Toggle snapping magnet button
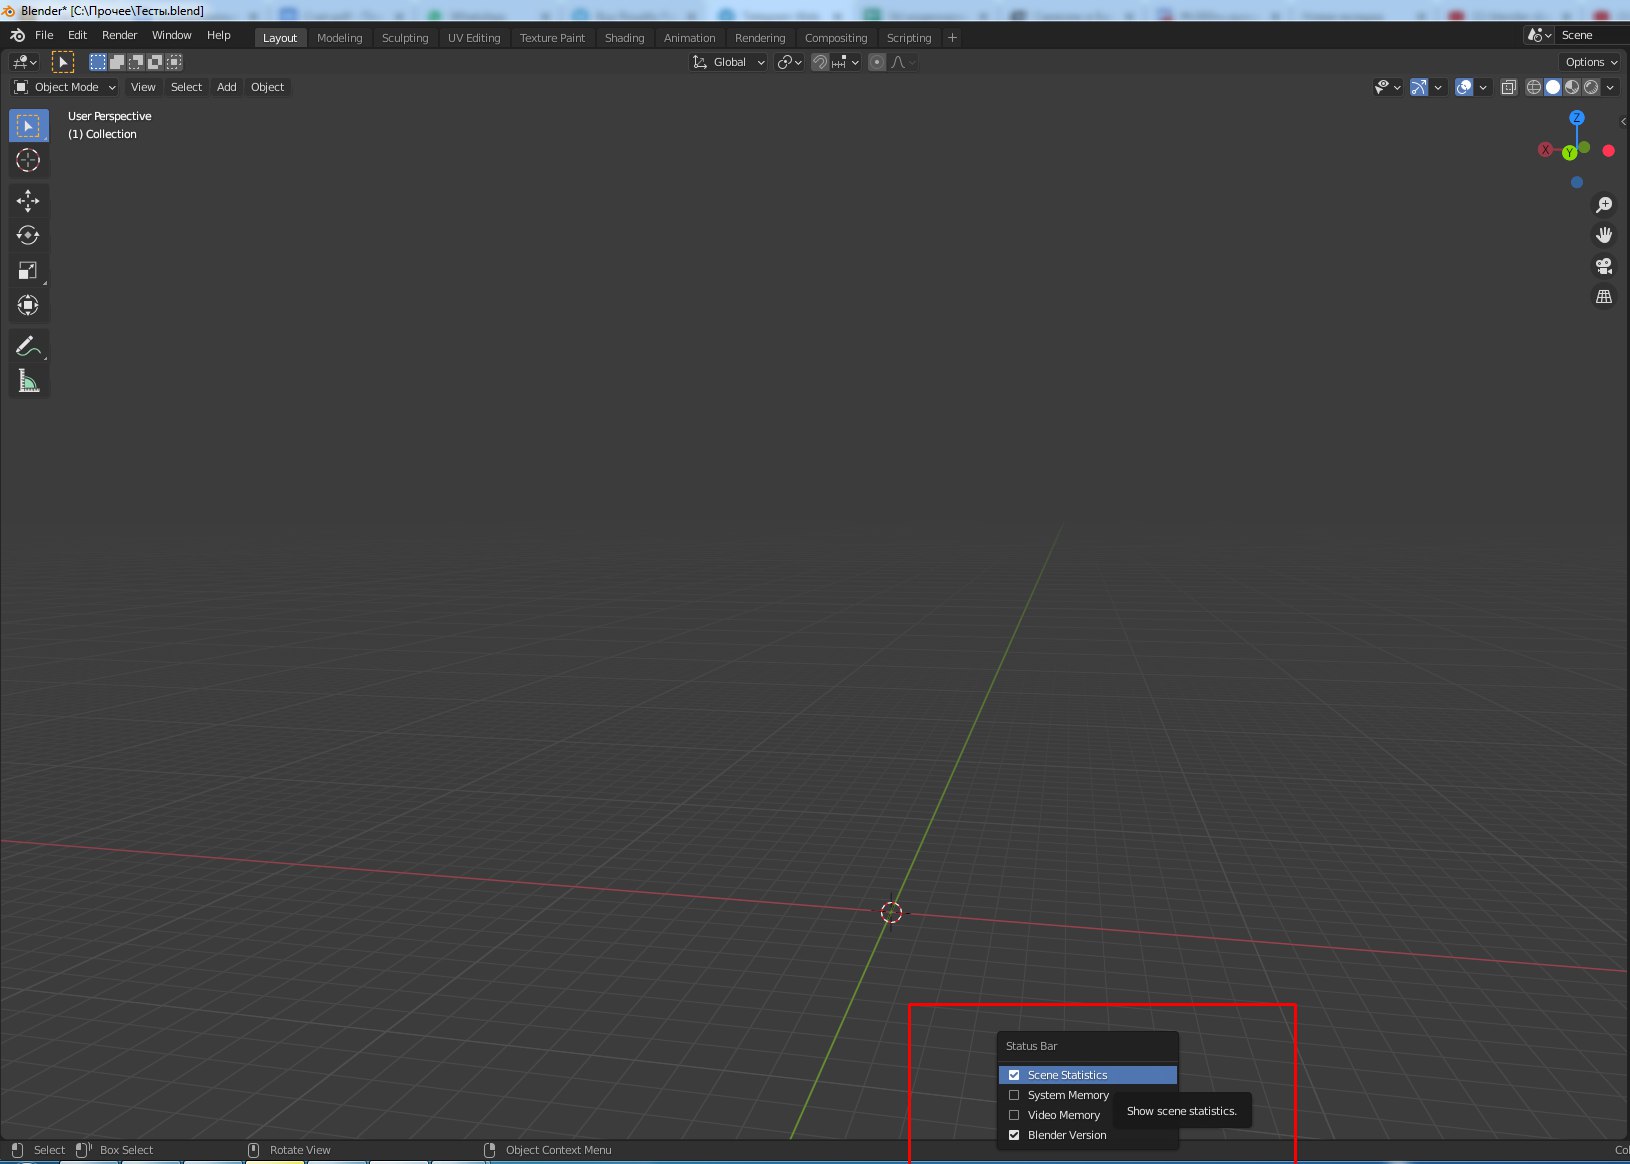Screen dimensions: 1630x1164 tap(820, 62)
